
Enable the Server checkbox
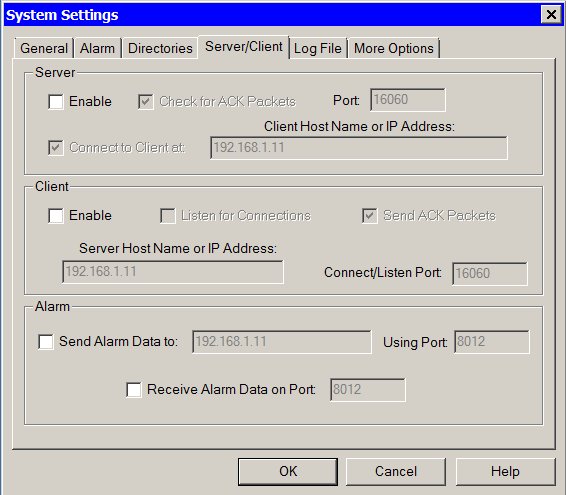56,101
